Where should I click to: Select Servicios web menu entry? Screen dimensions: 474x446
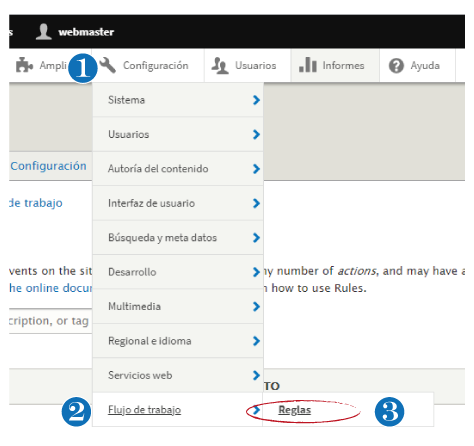pyautogui.click(x=178, y=375)
